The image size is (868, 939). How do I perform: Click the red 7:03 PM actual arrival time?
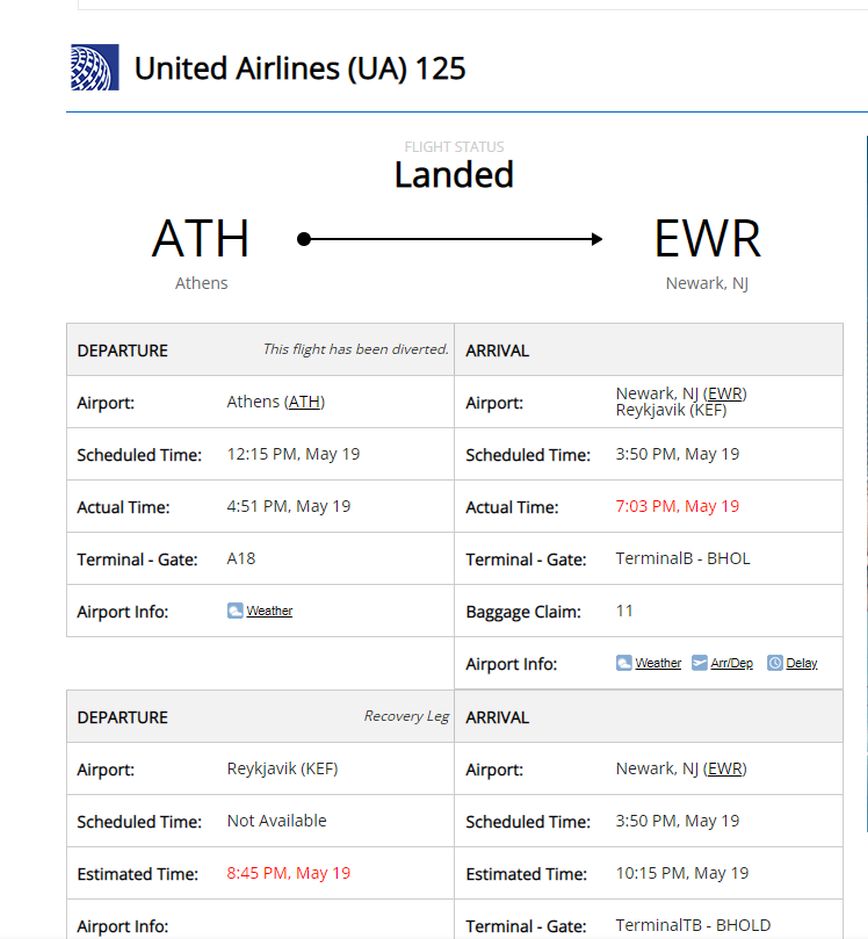point(677,507)
